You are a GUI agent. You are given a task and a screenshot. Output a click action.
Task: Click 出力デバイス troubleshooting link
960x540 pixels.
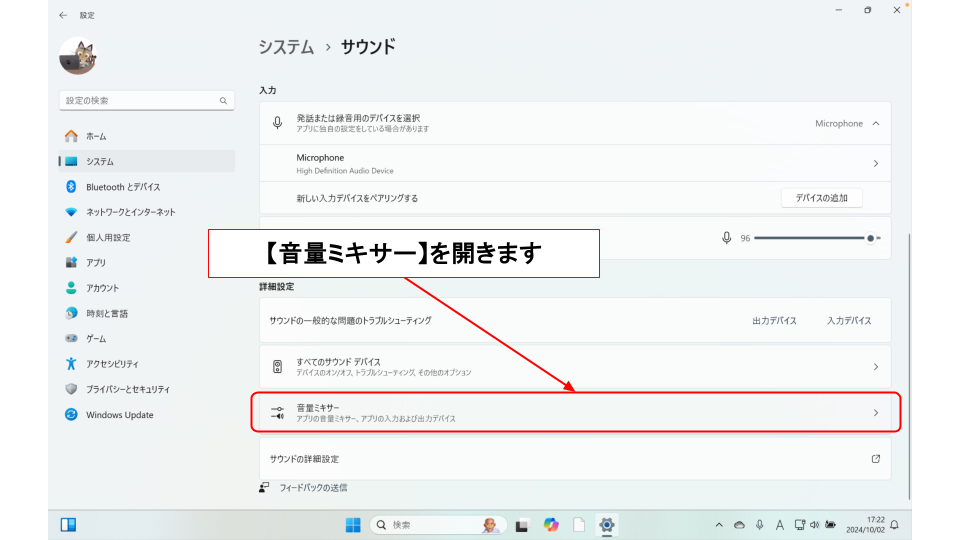point(774,321)
